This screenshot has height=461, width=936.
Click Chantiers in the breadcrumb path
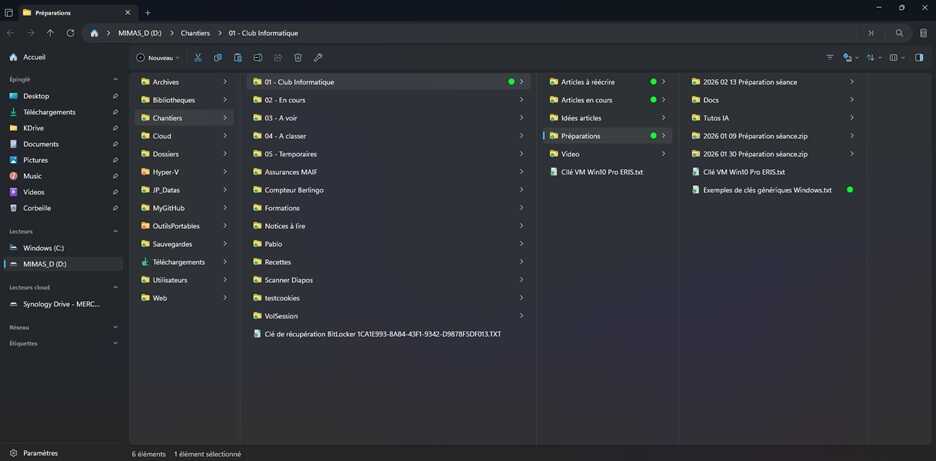[195, 33]
